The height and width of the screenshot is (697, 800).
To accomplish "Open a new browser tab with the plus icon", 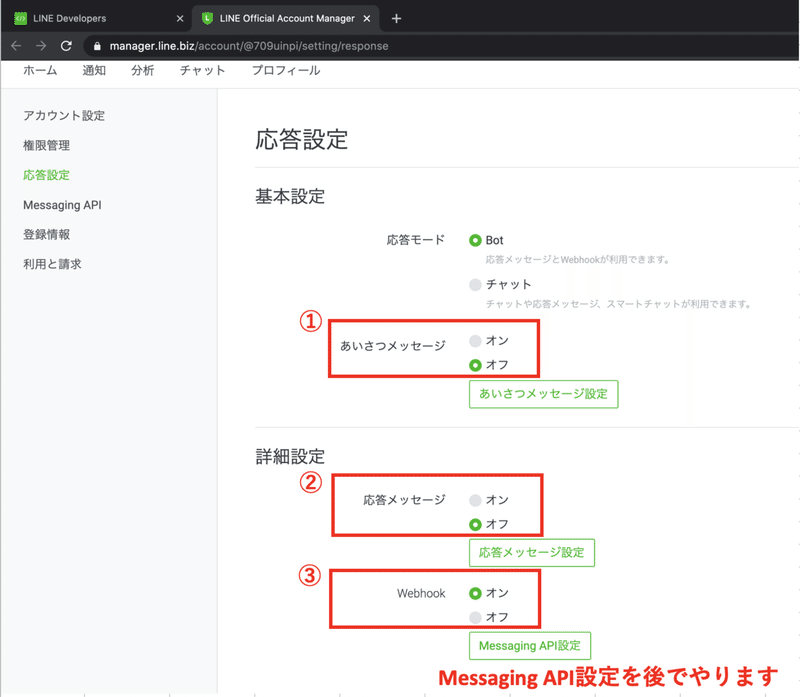I will pyautogui.click(x=394, y=17).
